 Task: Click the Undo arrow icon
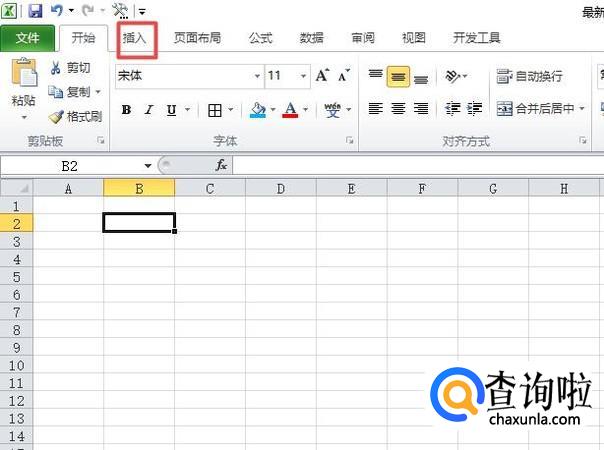click(x=57, y=10)
